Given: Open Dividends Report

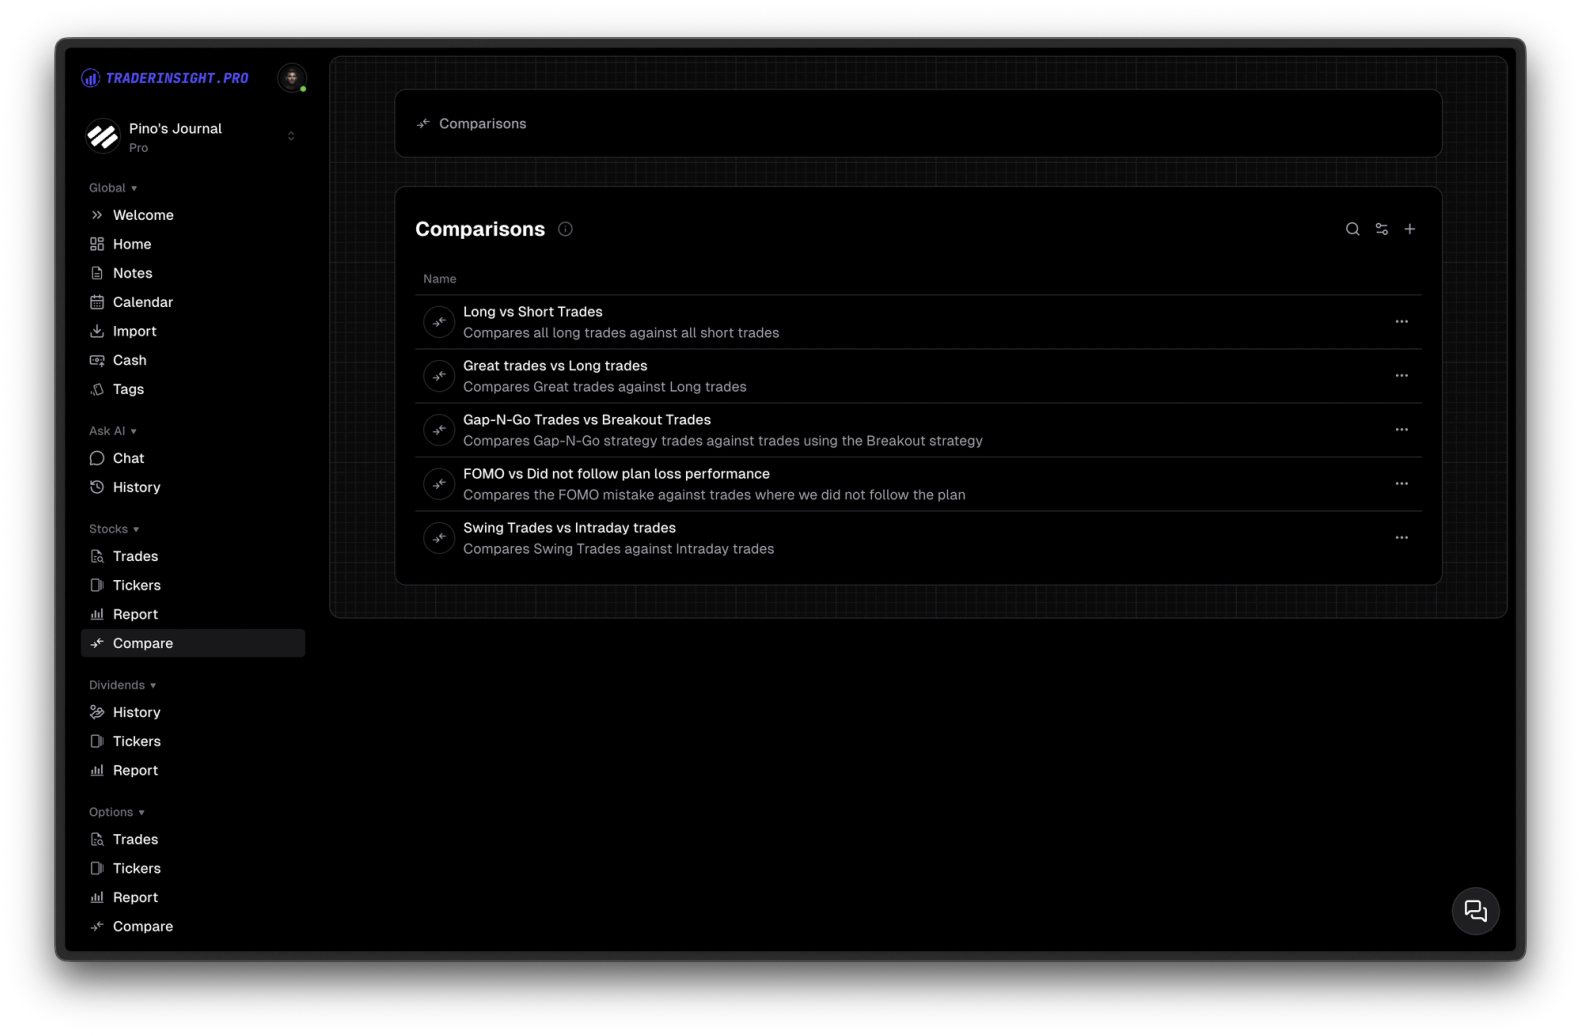Looking at the screenshot, I should [x=193, y=770].
